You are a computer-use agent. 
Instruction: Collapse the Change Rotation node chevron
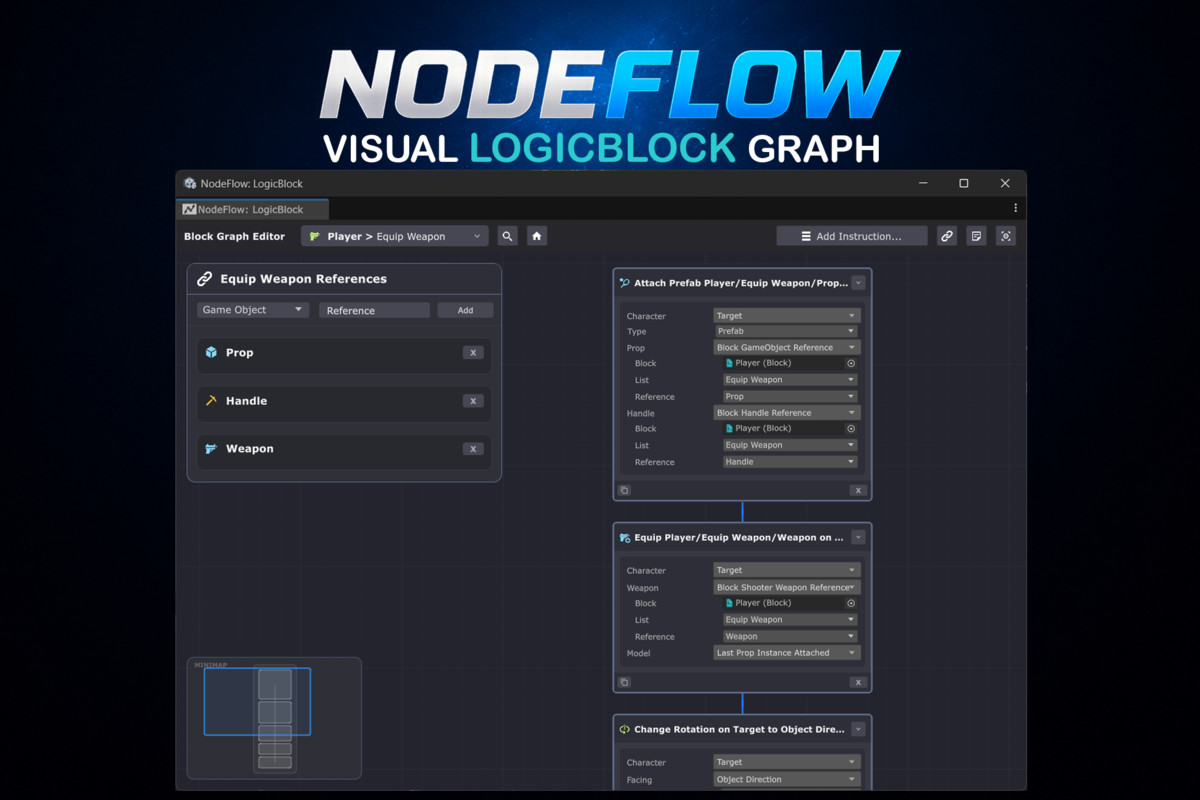(x=858, y=729)
